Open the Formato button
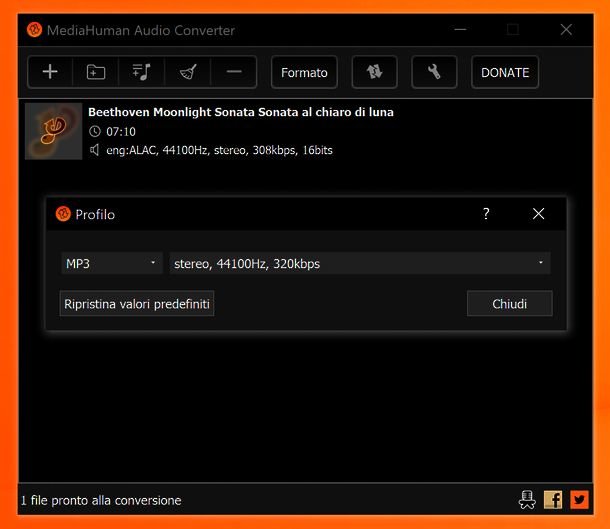The image size is (610, 529). (x=304, y=72)
